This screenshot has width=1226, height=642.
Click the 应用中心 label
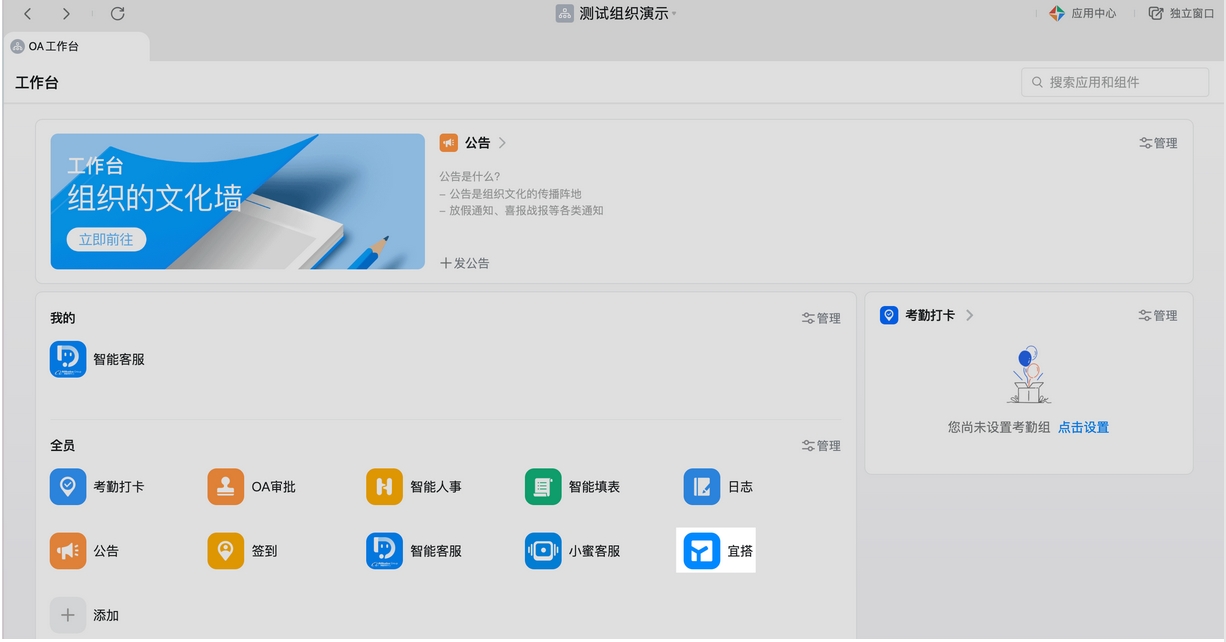click(x=1093, y=14)
